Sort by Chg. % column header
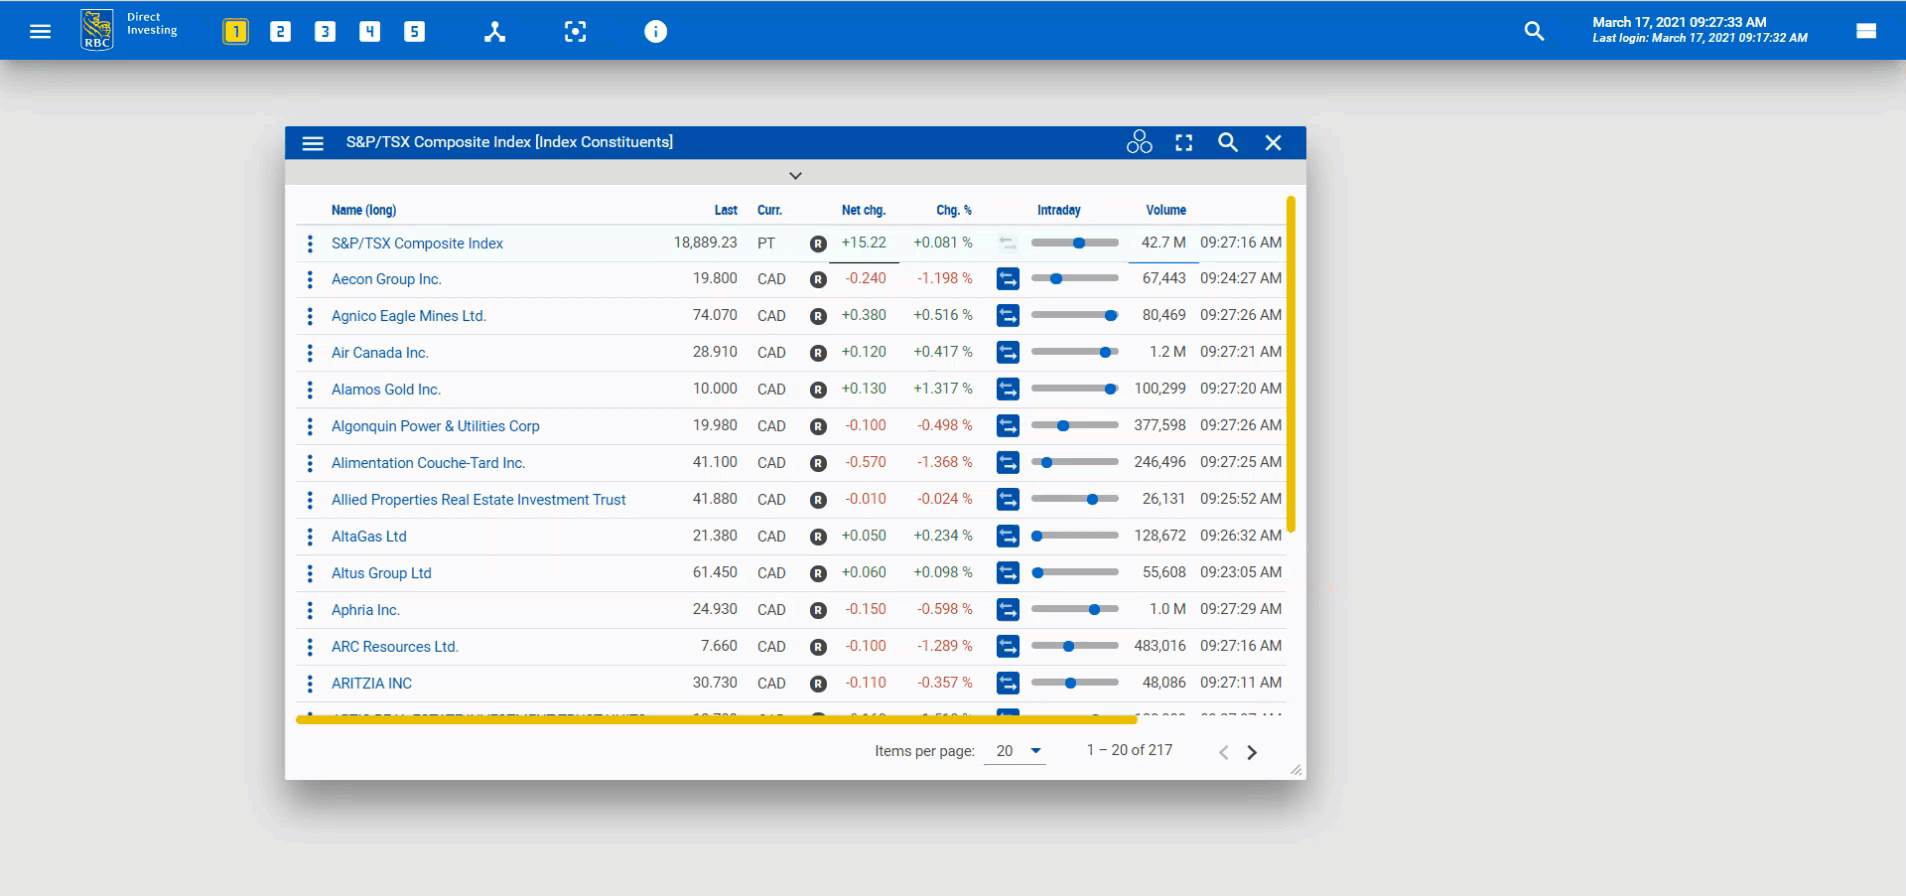 (x=954, y=210)
